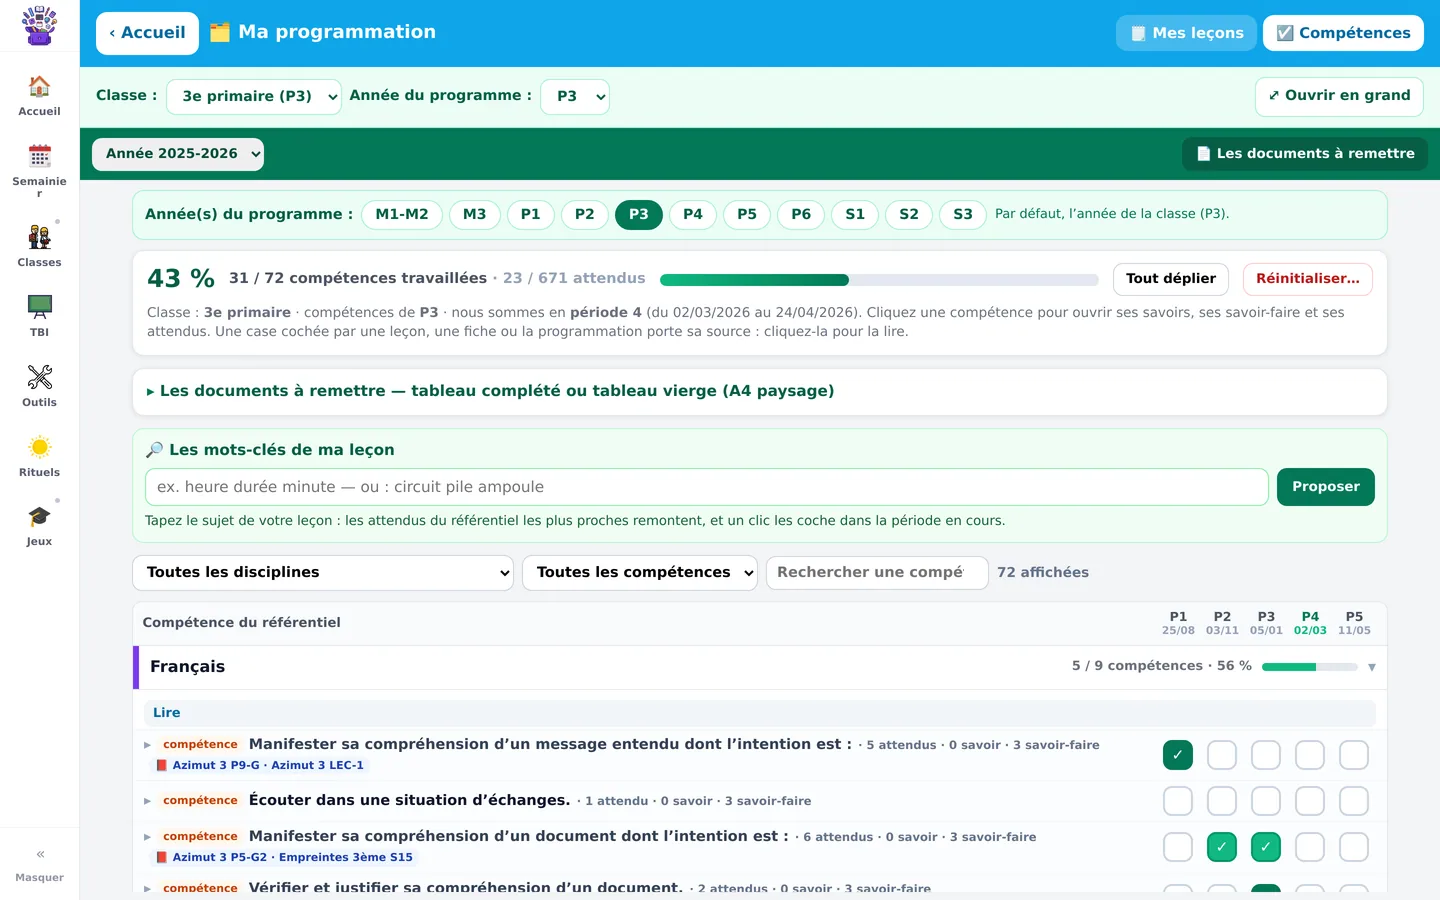This screenshot has width=1440, height=900.
Task: Tick P2 box for message entendu compétence
Action: [x=1222, y=755]
